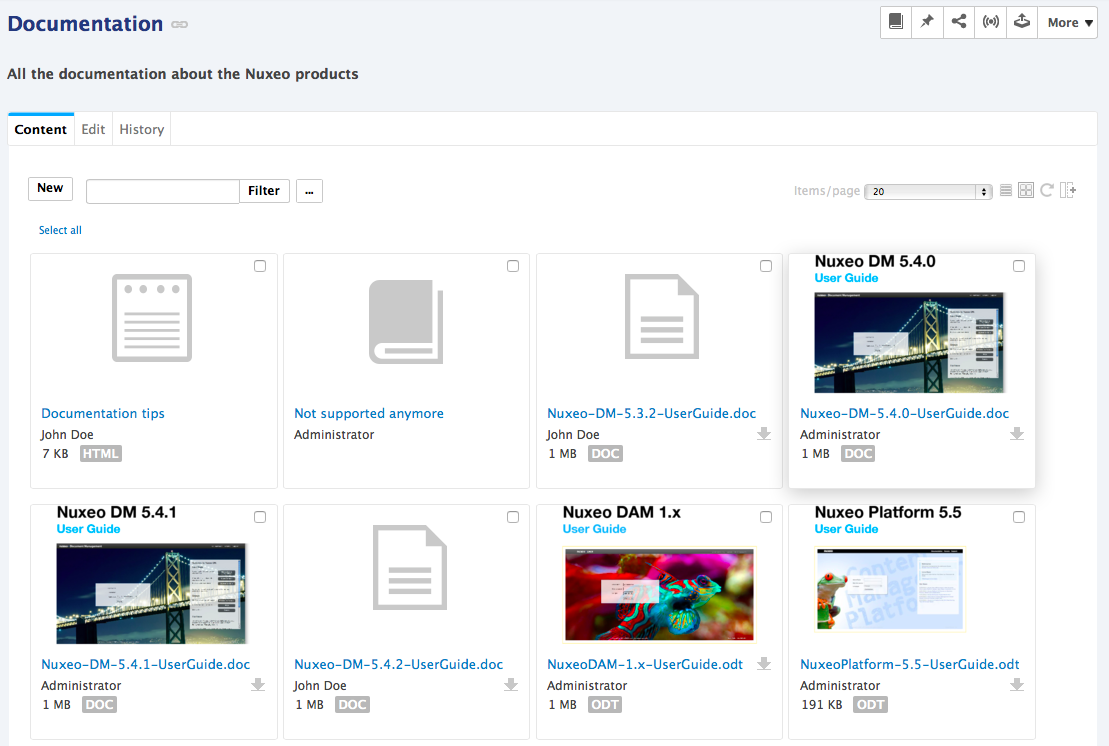Click the DOC badge on Nuxeo-DM-5.4.2 card
This screenshot has height=746, width=1109.
click(352, 704)
